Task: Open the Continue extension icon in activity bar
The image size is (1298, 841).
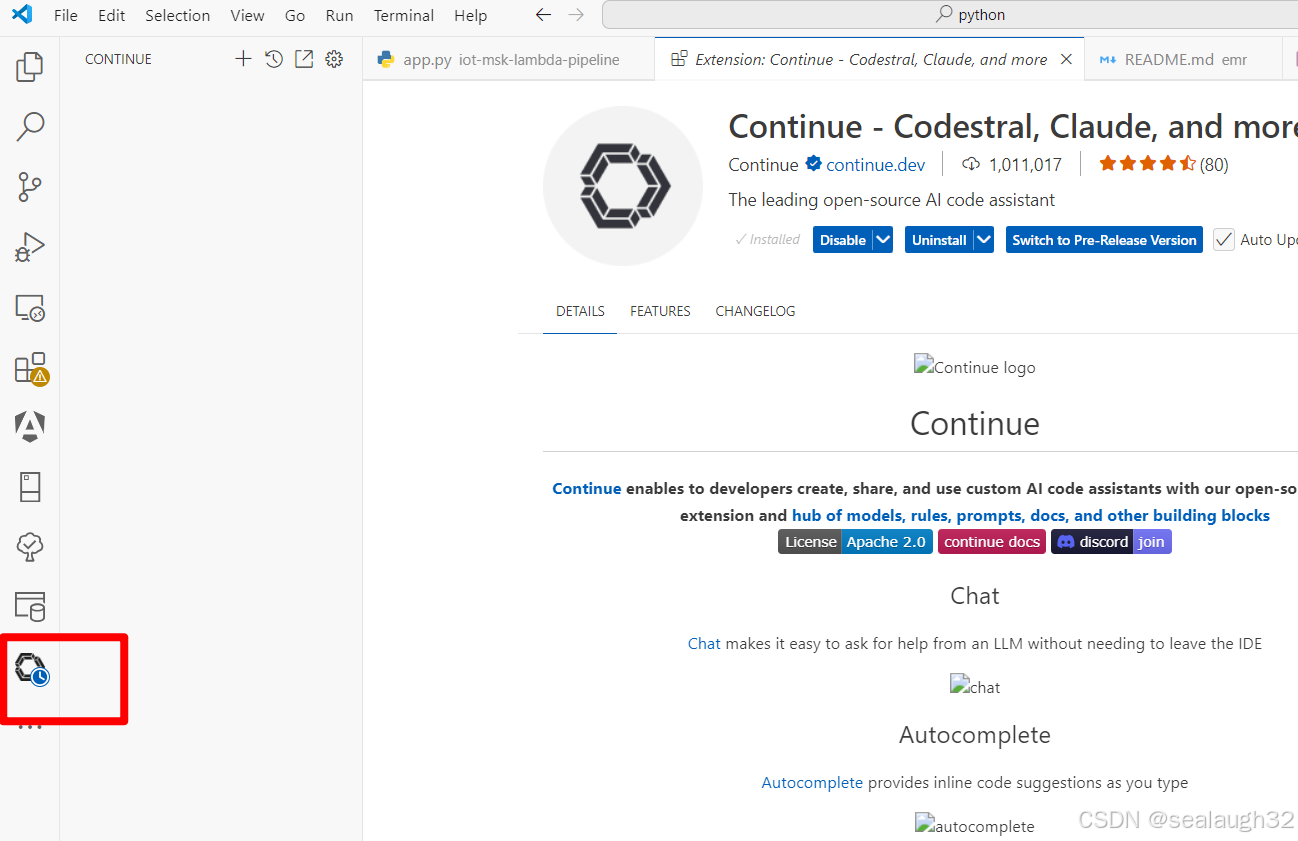Action: [x=31, y=668]
